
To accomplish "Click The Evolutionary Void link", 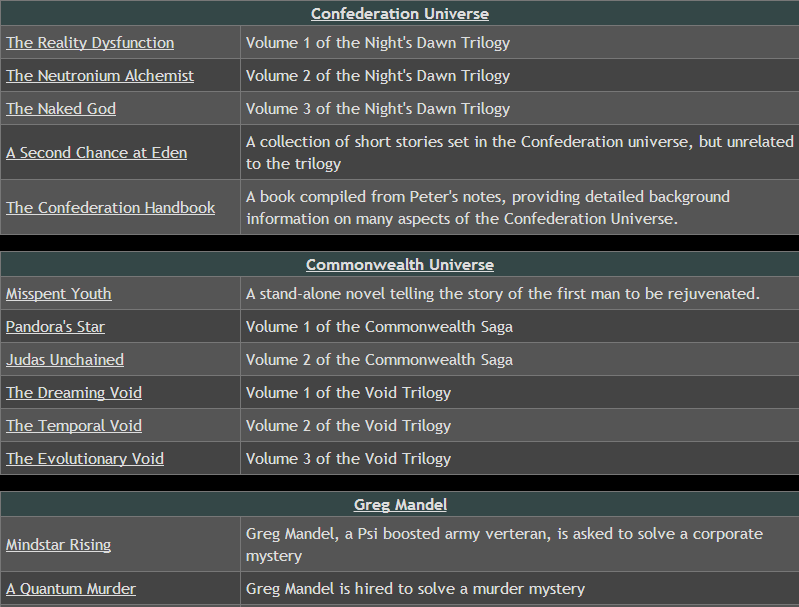I will click(x=85, y=459).
